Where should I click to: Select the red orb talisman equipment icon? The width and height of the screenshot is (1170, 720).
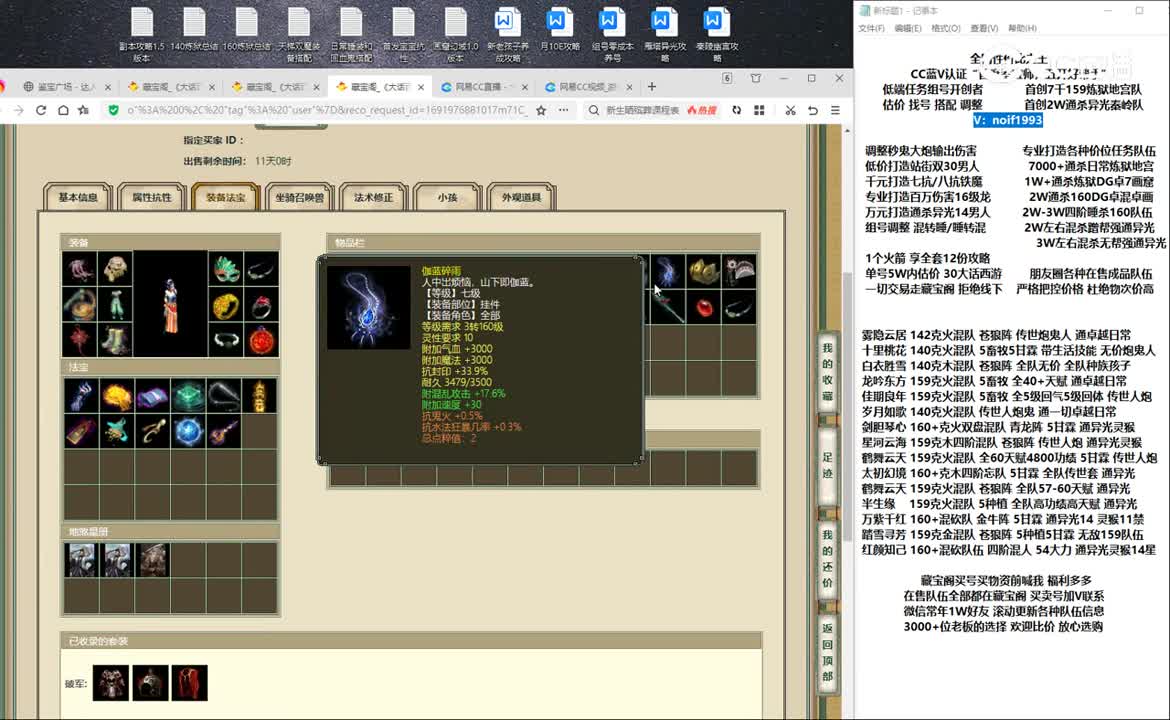click(261, 340)
